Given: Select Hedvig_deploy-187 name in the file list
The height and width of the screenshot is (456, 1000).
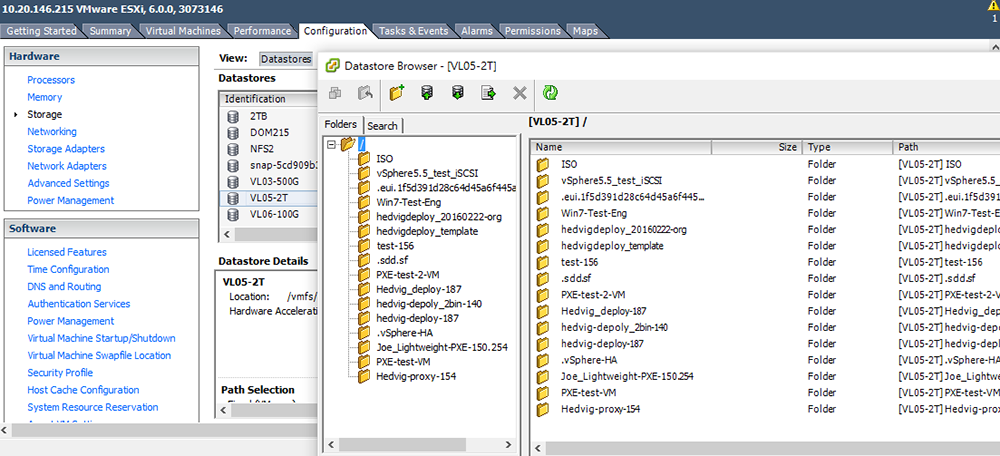Looking at the screenshot, I should coord(603,311).
